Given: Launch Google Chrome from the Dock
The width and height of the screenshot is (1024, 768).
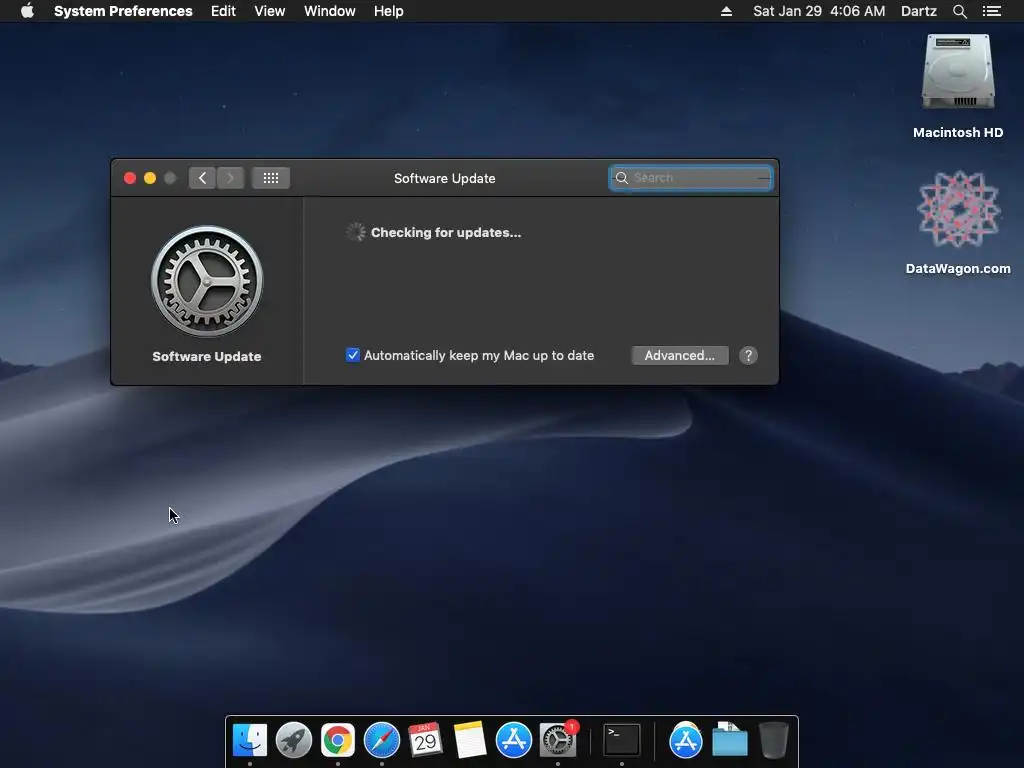Looking at the screenshot, I should [338, 741].
